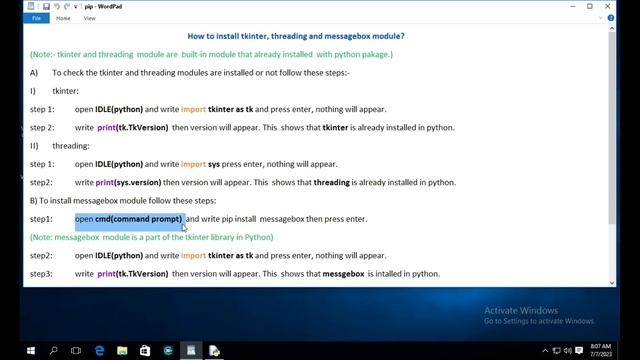640x360 pixels.
Task: Expand the collapsed ribbon with the chevron
Action: (600, 18)
